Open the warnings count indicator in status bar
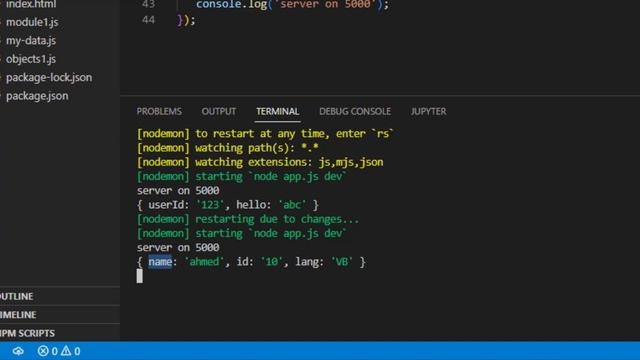Image resolution: width=640 pixels, height=360 pixels. tap(71, 351)
